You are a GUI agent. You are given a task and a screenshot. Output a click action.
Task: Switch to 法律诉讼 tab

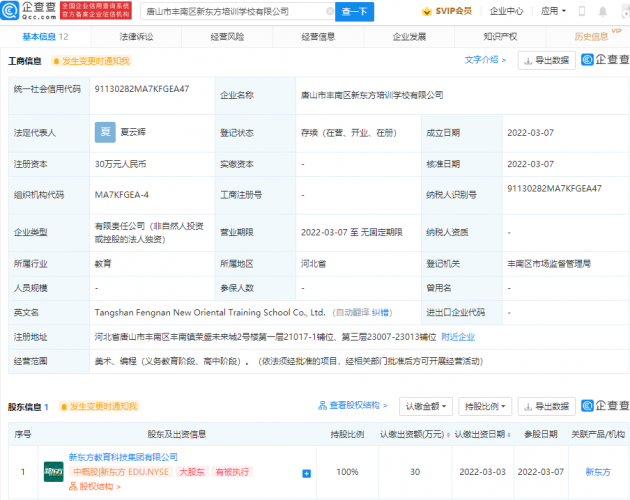coord(136,37)
